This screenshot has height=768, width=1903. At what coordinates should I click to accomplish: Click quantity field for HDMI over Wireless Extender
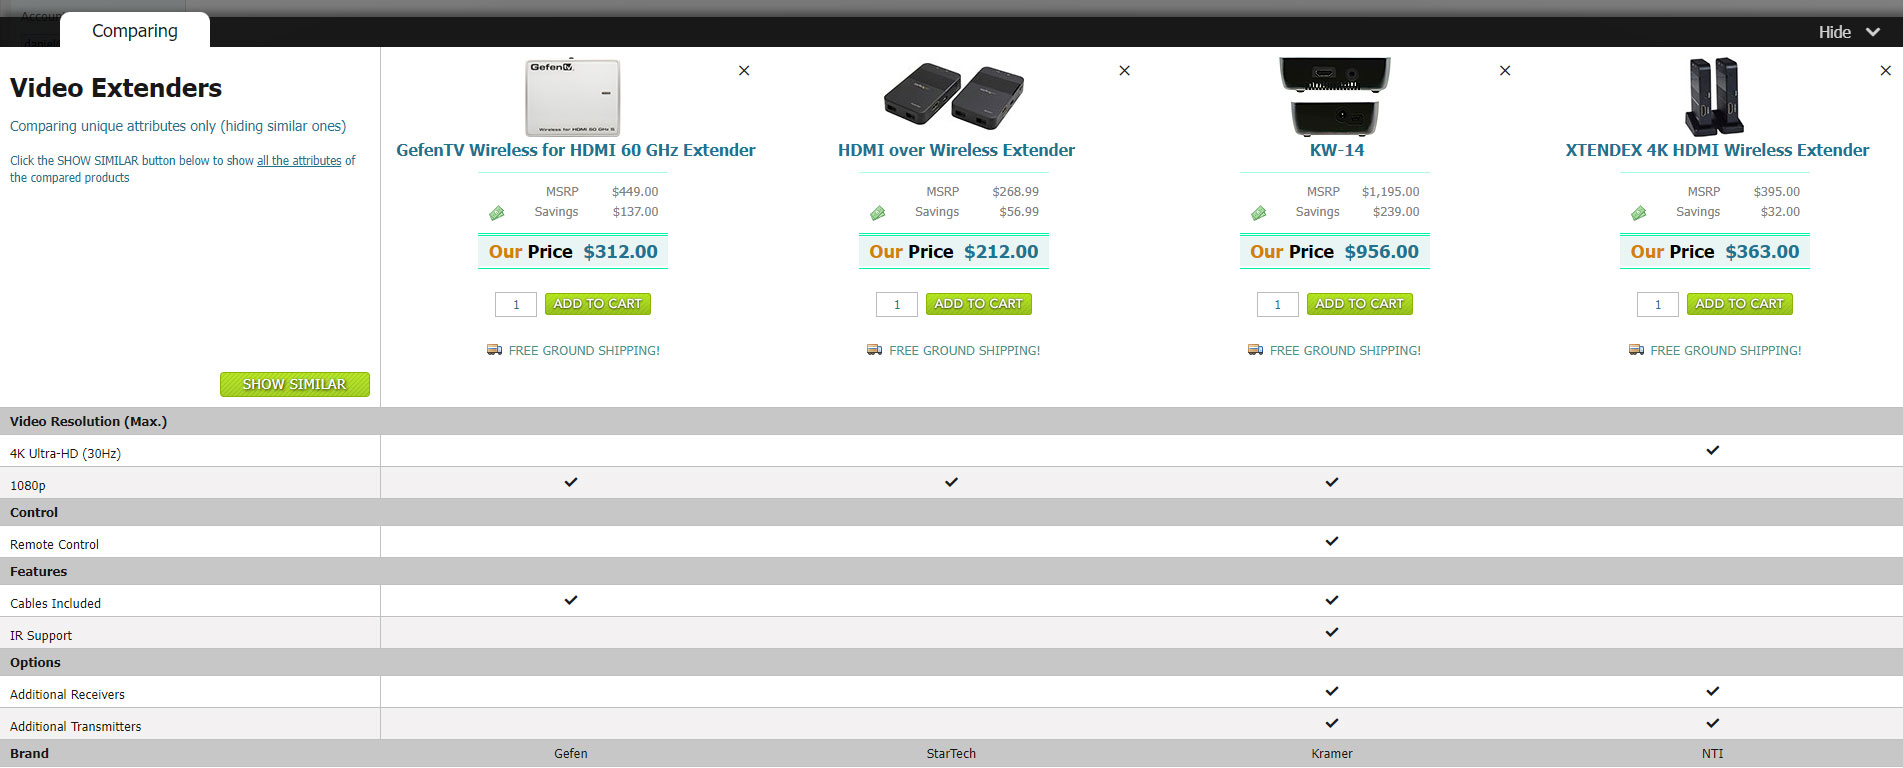[x=896, y=305]
